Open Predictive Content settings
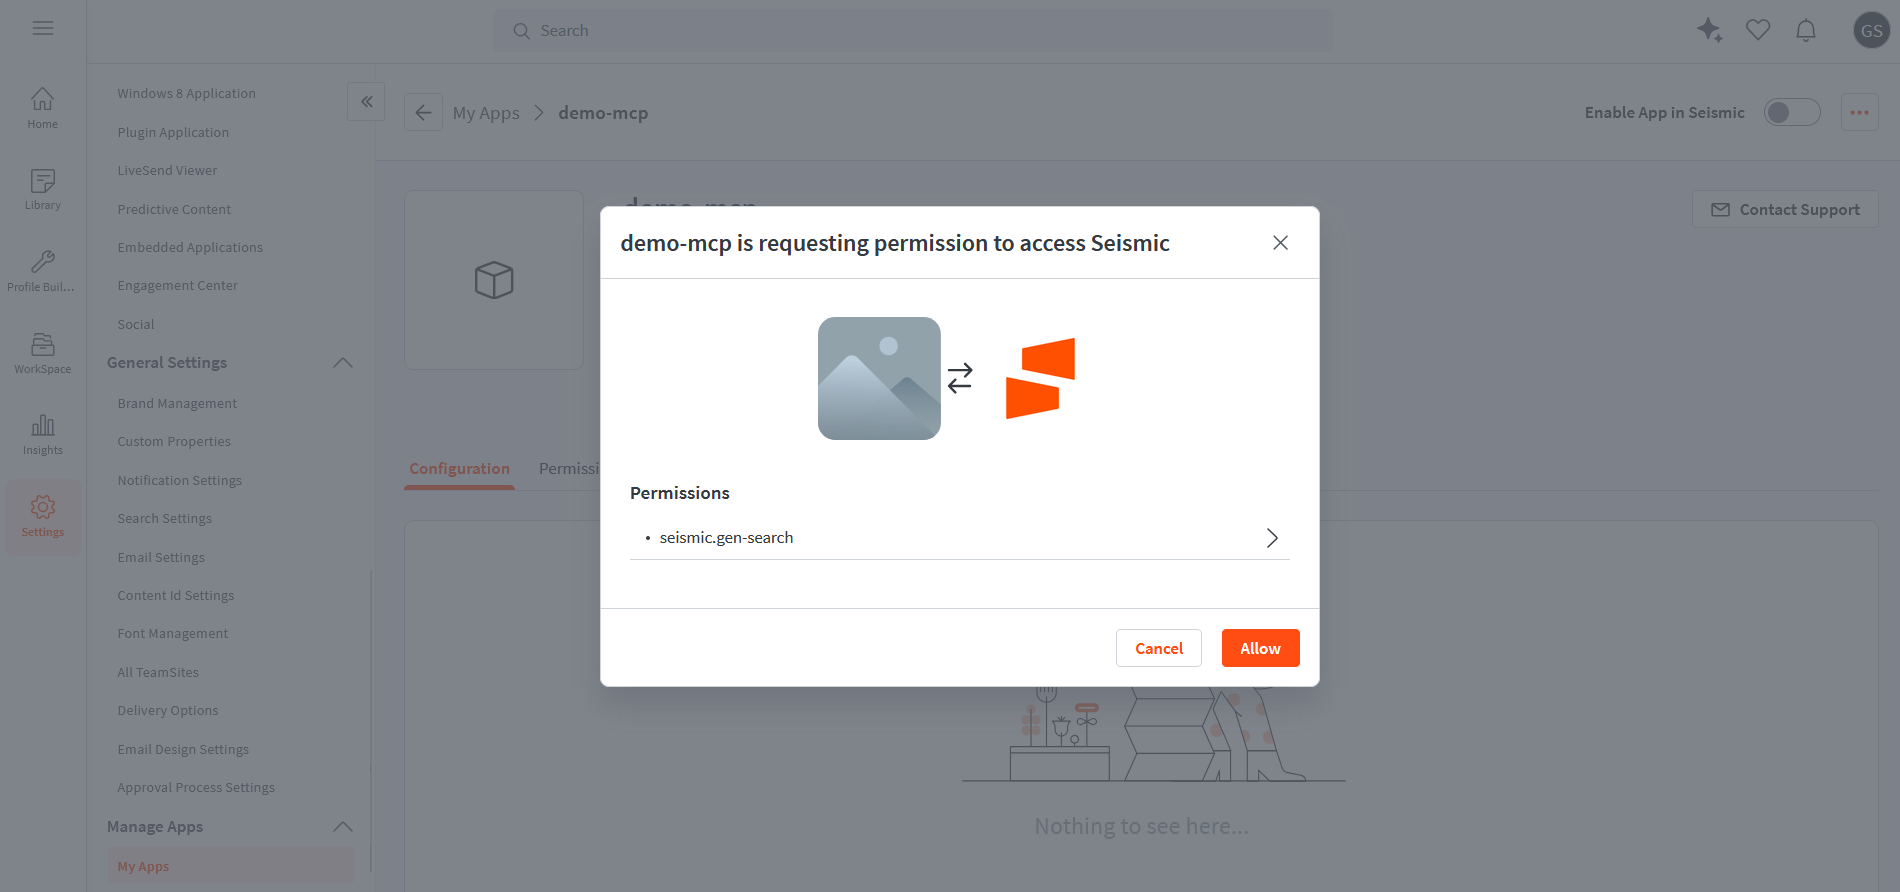 [x=174, y=209]
